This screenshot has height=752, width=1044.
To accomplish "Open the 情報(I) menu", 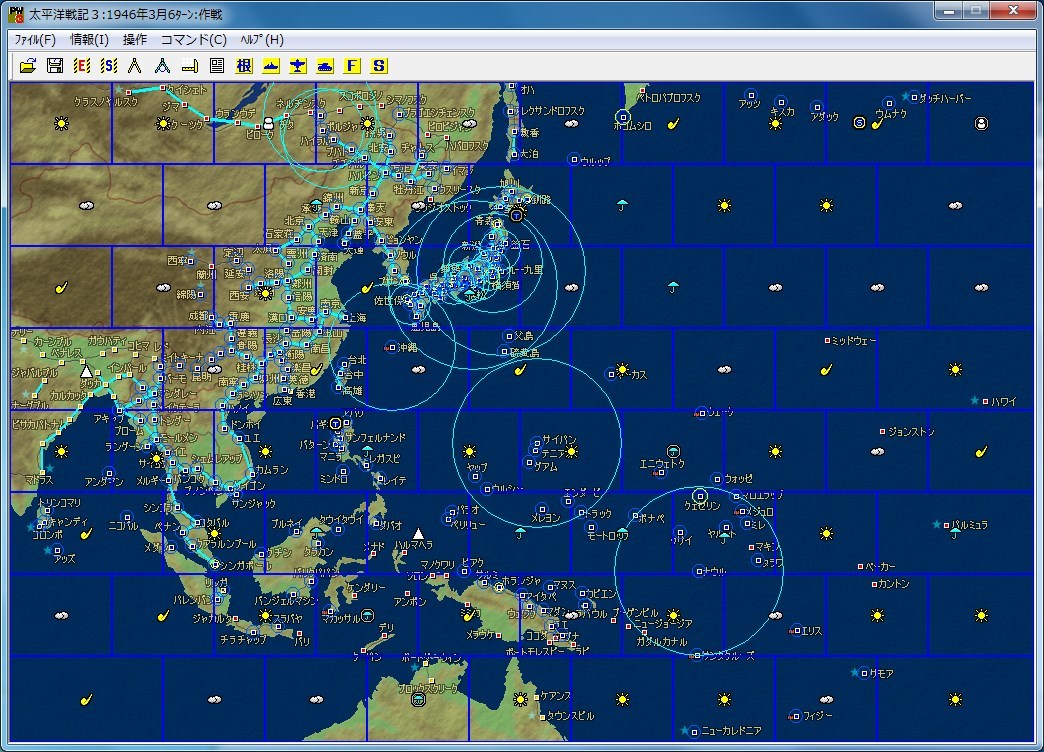I will 90,40.
